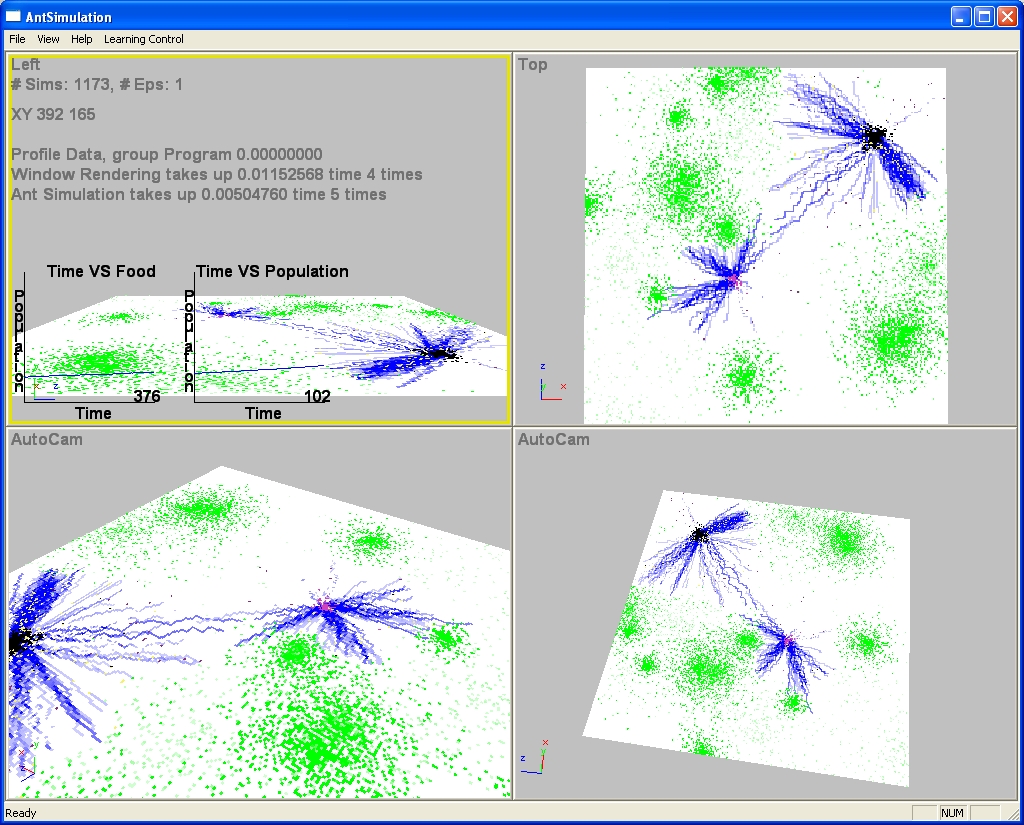Click the axis gizmo in bottom-left AutoCam viewport

(25, 758)
